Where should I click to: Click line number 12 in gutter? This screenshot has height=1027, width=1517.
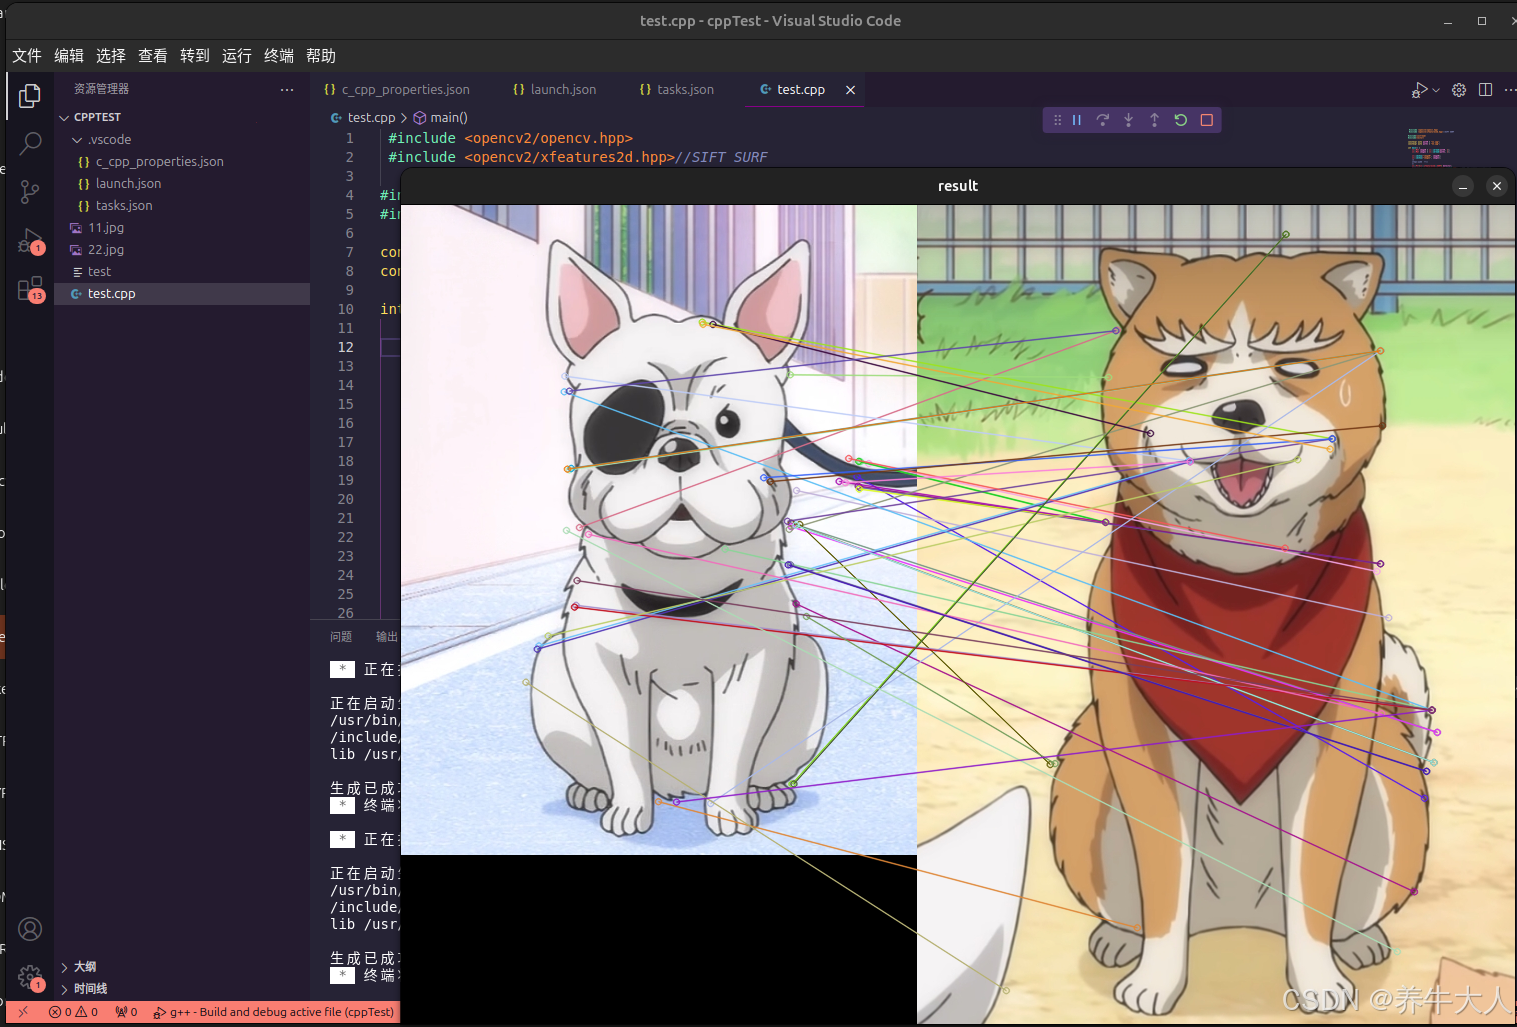coord(346,347)
